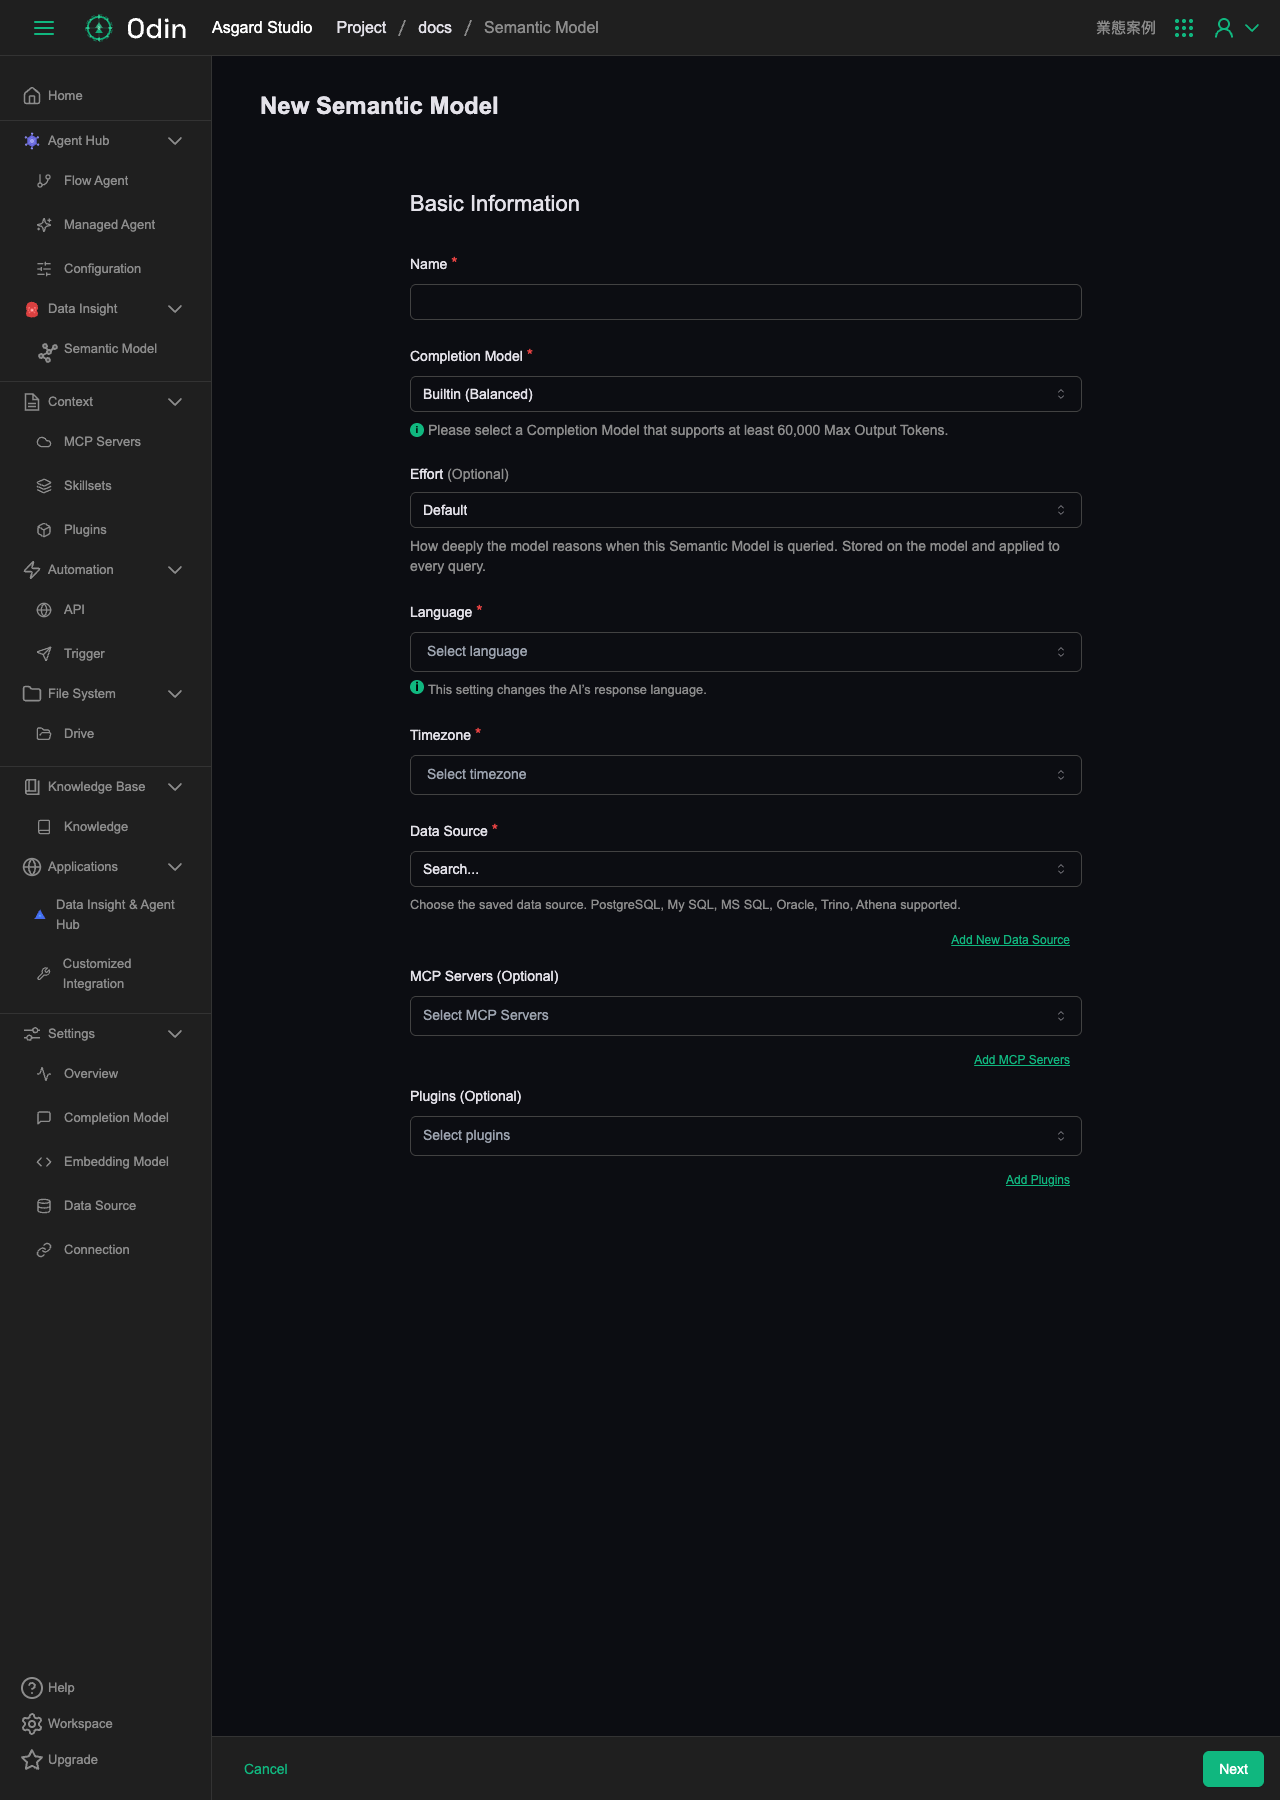Click the Workspace gear icon
Image resolution: width=1280 pixels, height=1800 pixels.
click(32, 1724)
